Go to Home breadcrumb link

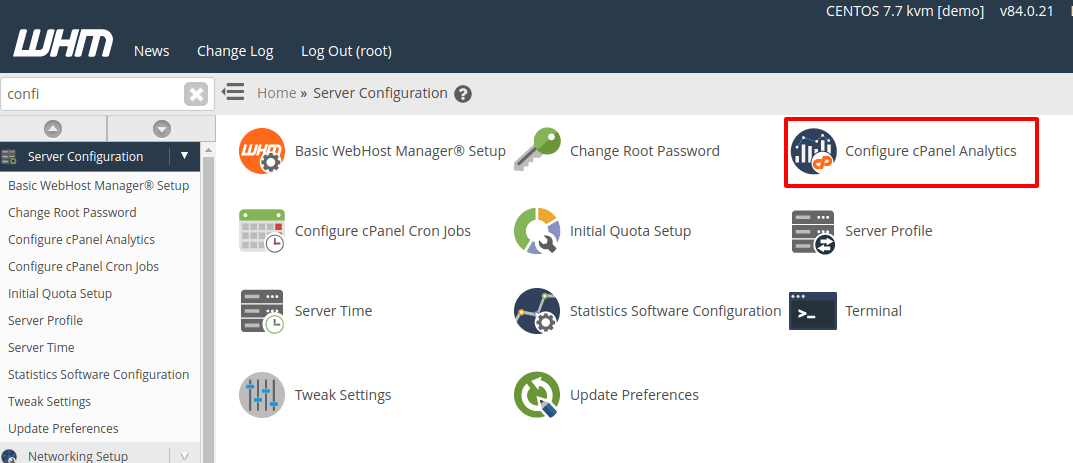coord(276,93)
